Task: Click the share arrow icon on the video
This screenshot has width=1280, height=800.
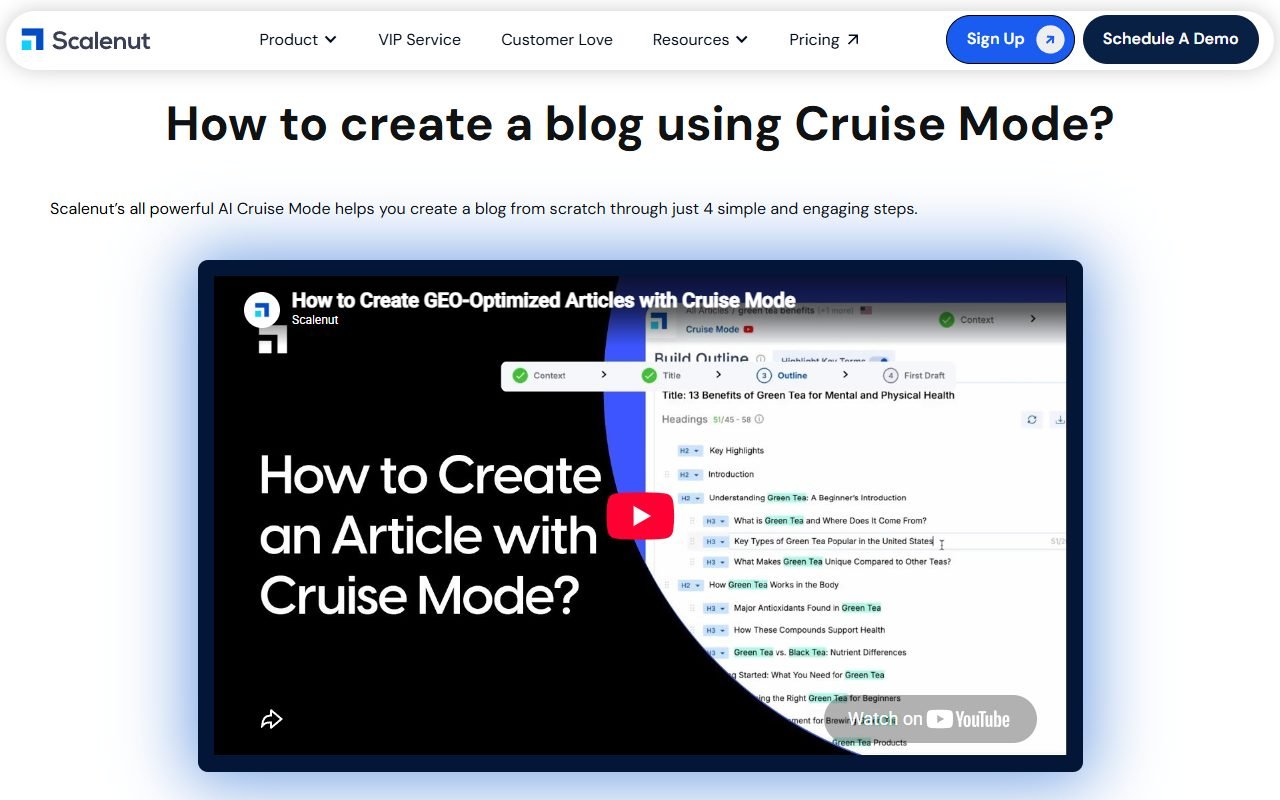Action: (271, 719)
